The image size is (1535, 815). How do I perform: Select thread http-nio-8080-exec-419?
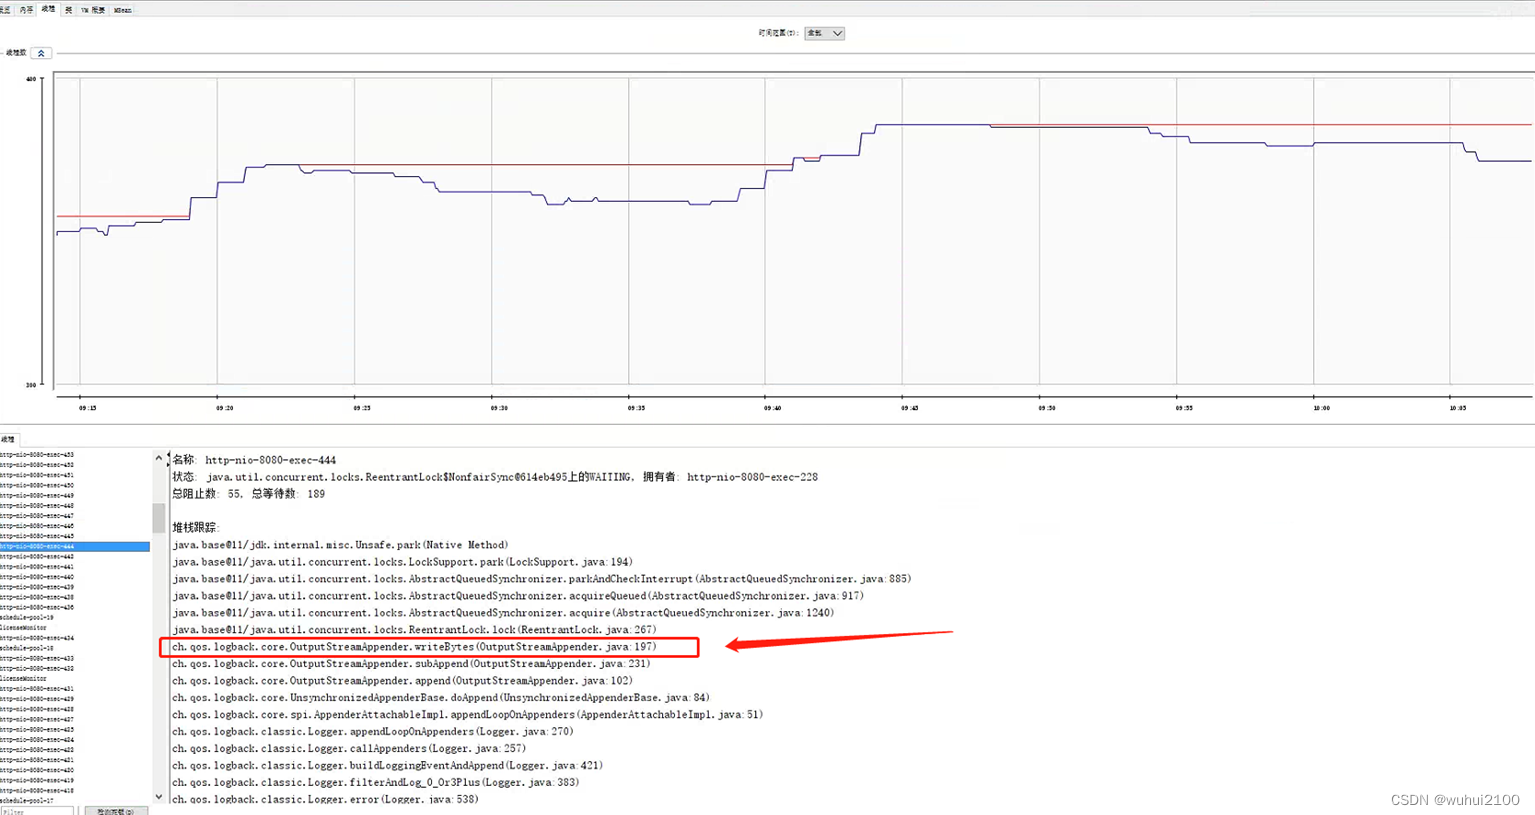(x=37, y=780)
